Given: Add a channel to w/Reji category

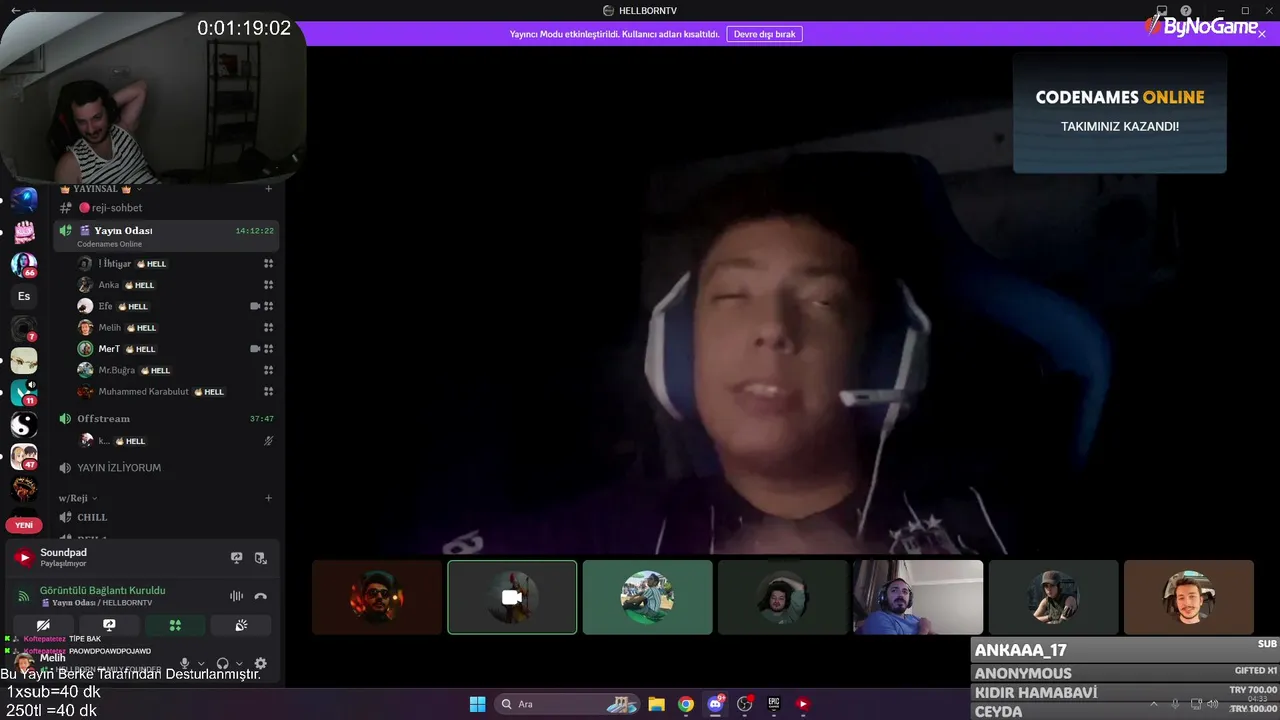Looking at the screenshot, I should click(x=268, y=498).
